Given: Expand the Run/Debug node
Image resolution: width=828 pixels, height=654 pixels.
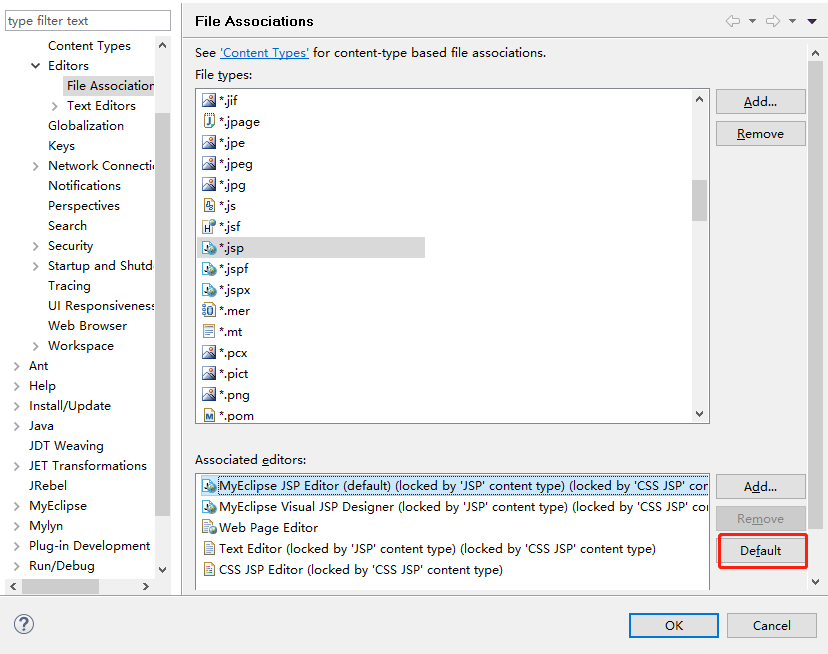Looking at the screenshot, I should click(16, 566).
